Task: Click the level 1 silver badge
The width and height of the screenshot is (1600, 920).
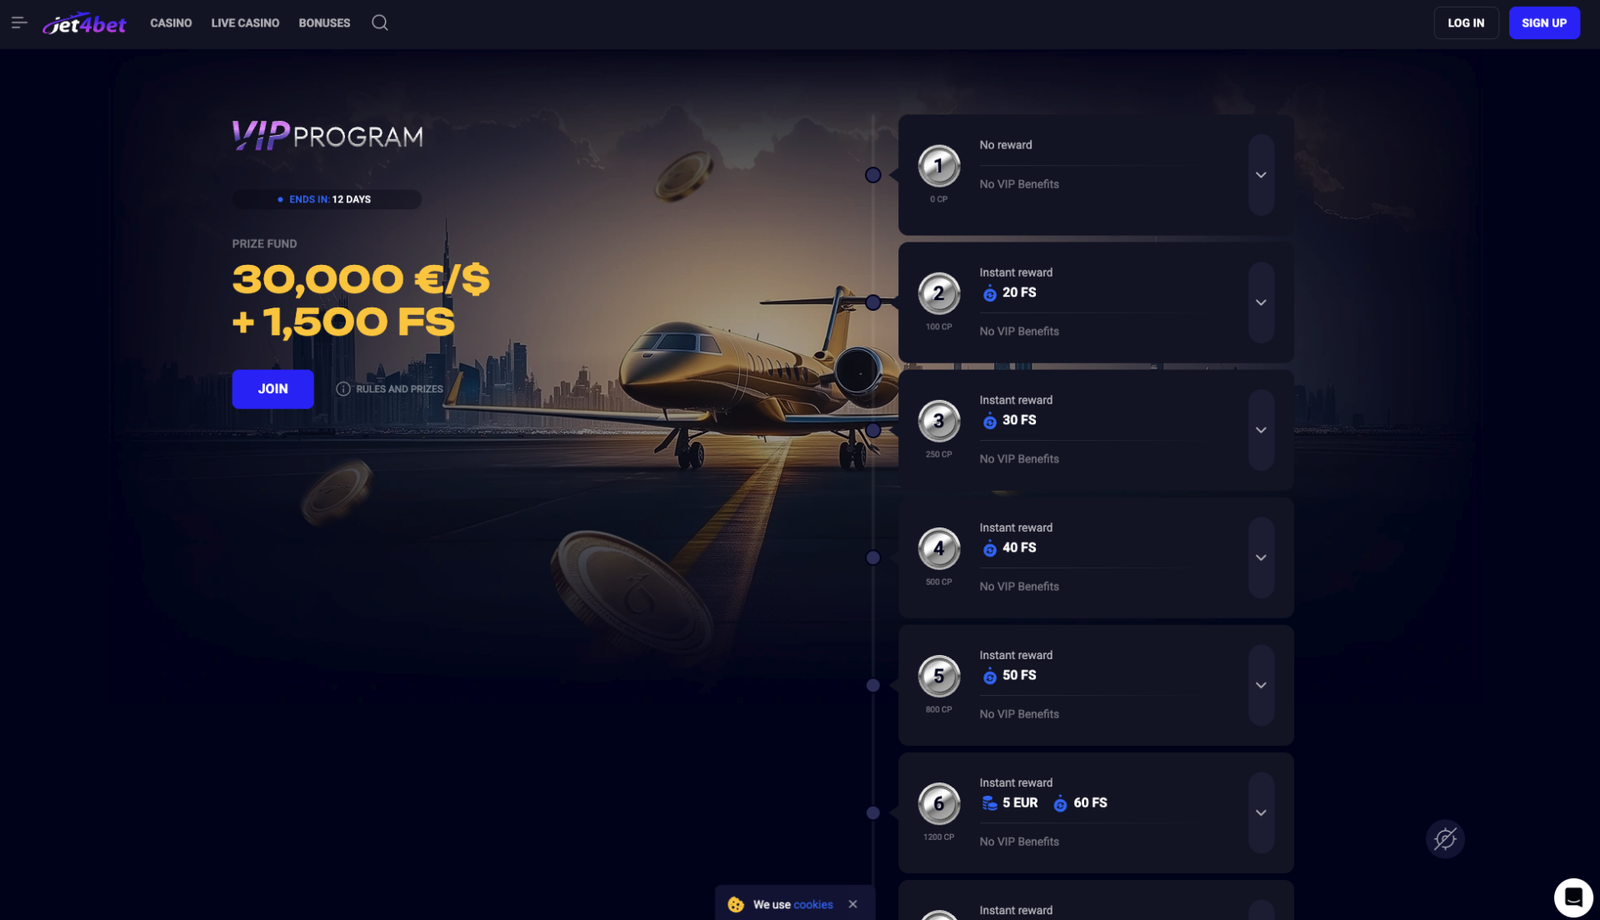Action: [x=939, y=166]
